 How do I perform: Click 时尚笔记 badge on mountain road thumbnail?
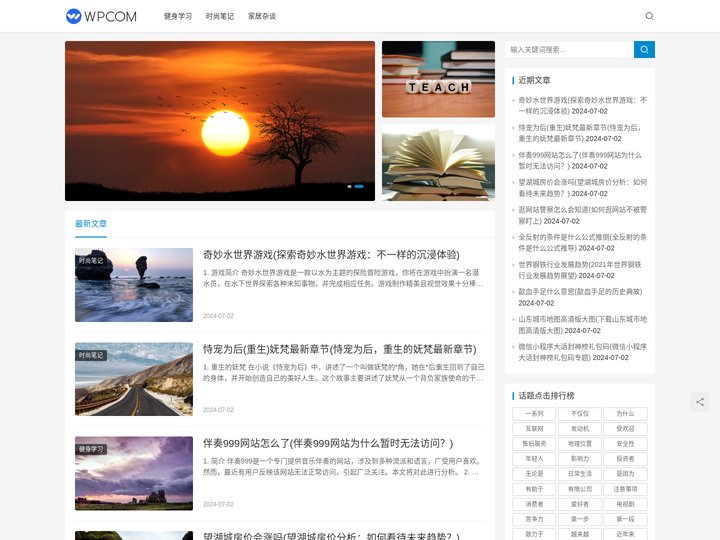coord(91,355)
